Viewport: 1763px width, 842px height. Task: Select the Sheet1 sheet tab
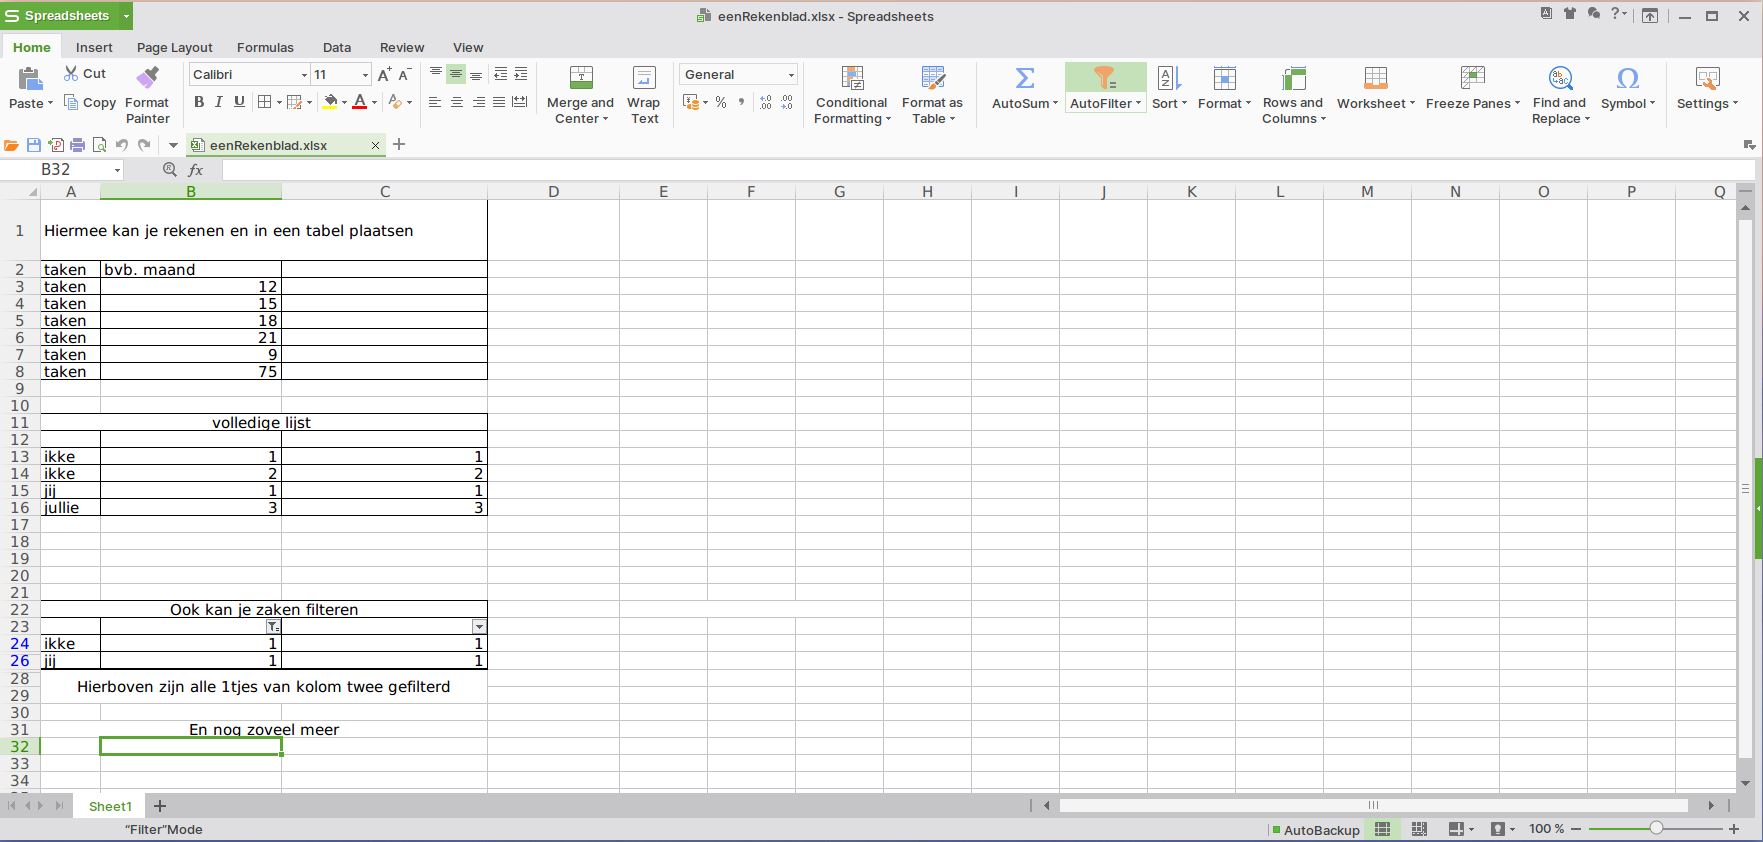[x=110, y=806]
